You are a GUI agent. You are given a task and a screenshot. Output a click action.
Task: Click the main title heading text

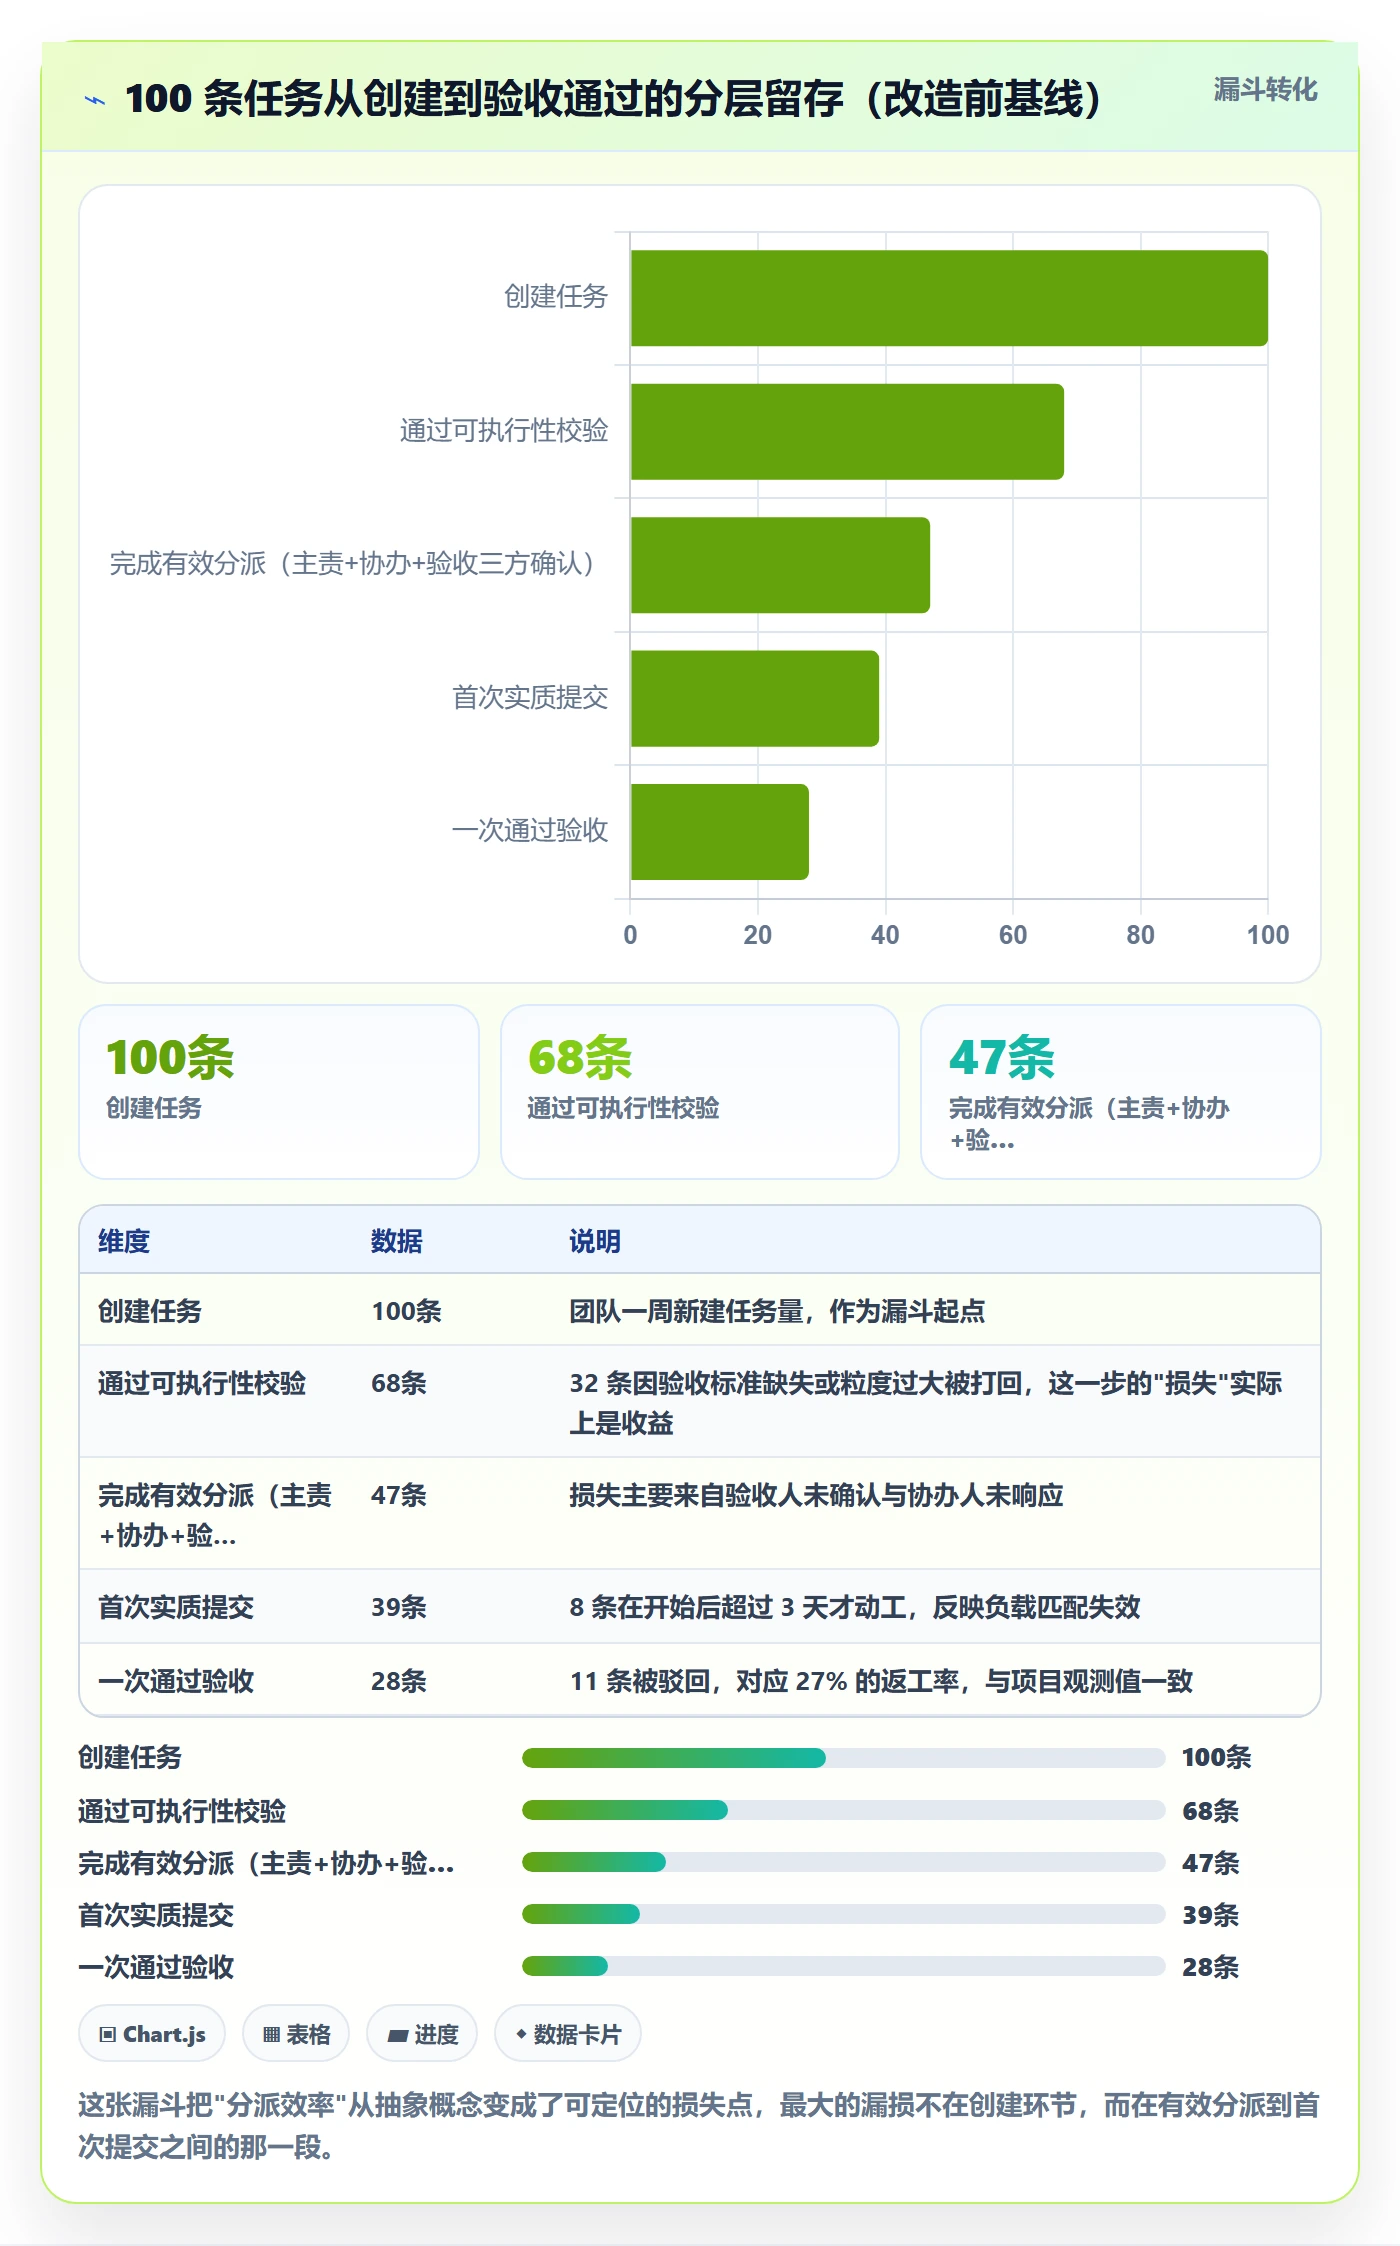613,99
